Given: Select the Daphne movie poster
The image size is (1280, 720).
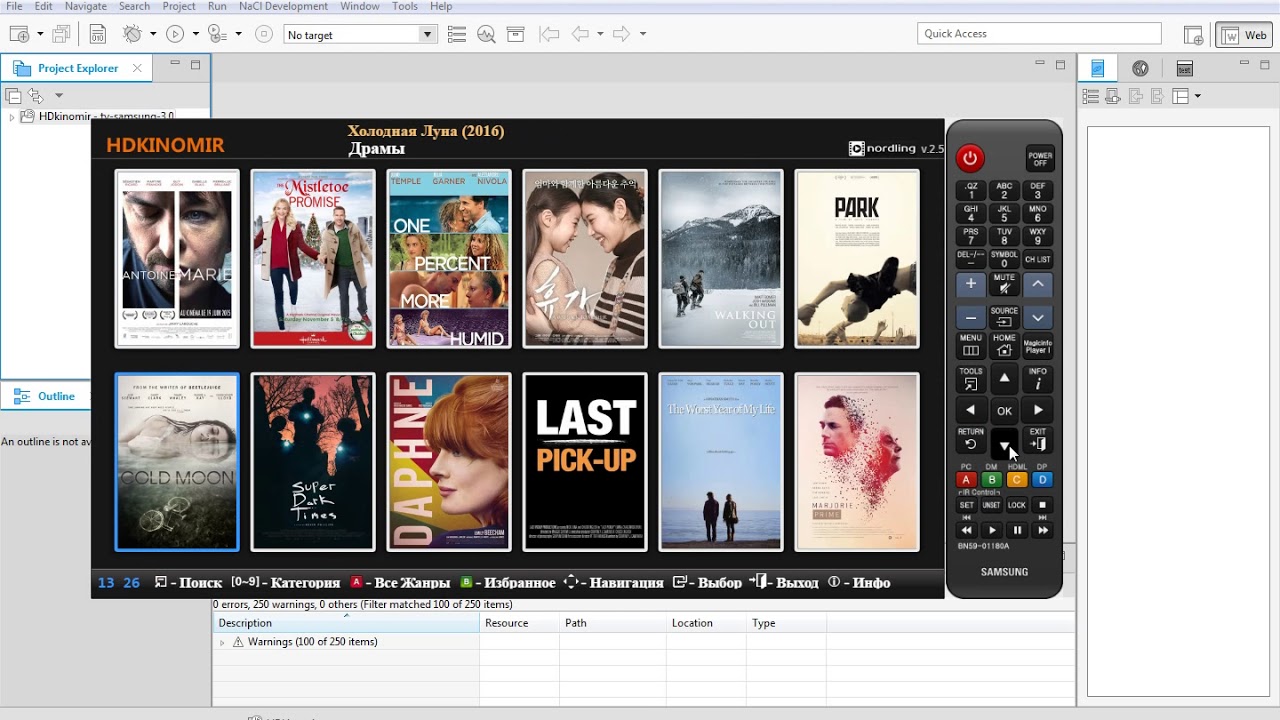Looking at the screenshot, I should tap(449, 462).
